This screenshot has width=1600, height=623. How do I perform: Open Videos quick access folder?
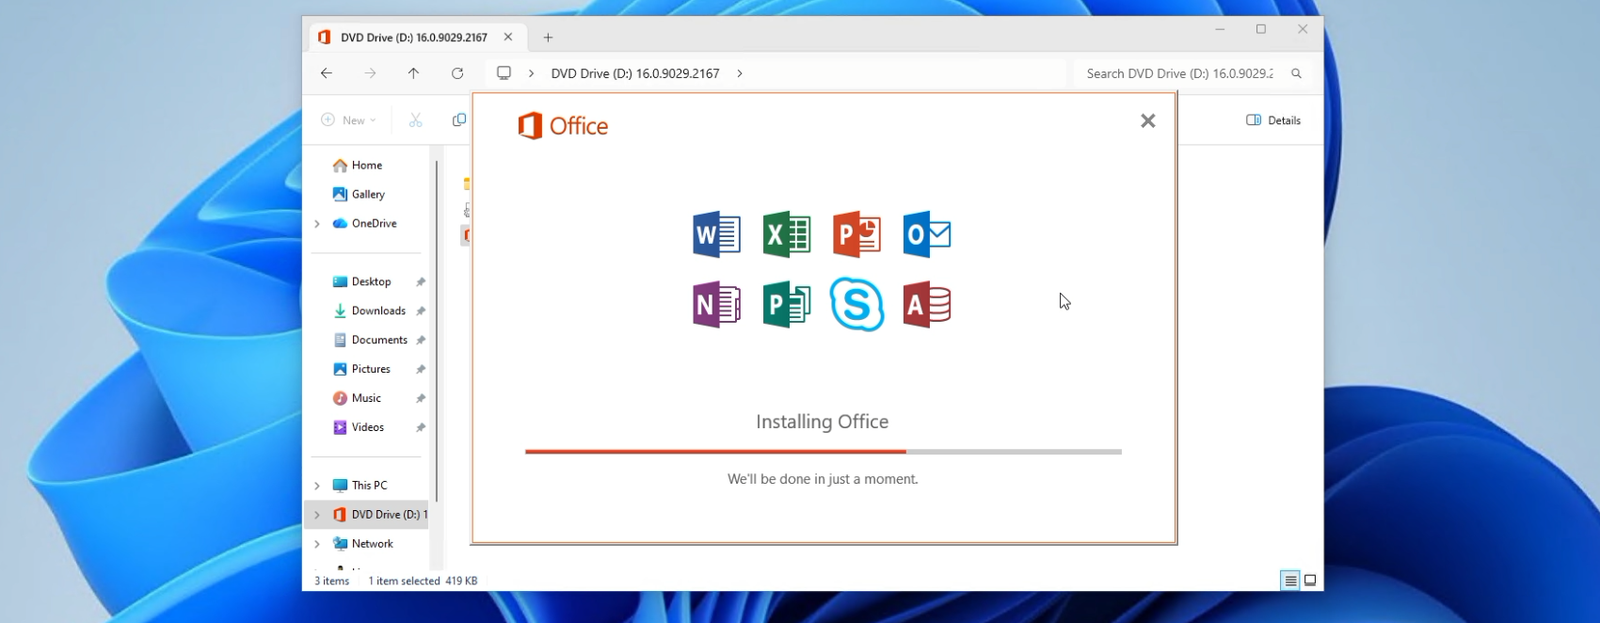point(367,427)
